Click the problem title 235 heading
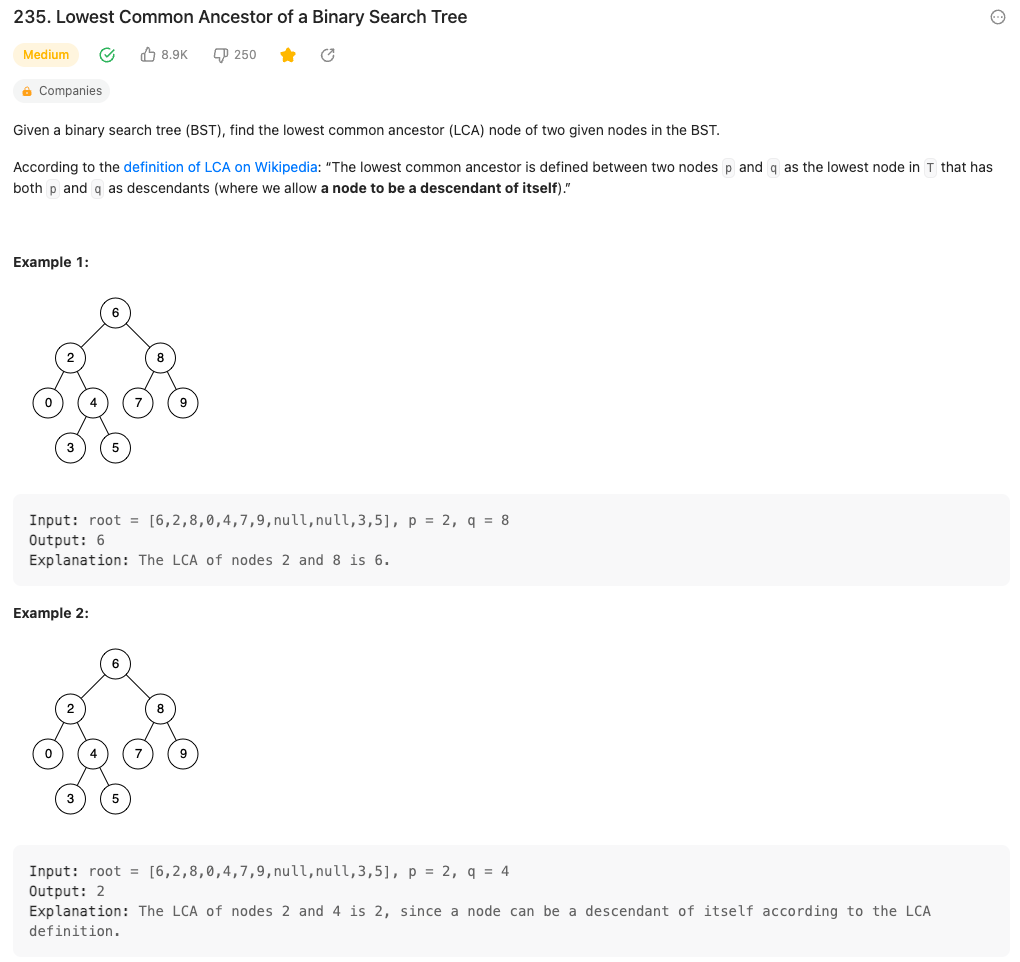This screenshot has width=1020, height=962. point(240,17)
